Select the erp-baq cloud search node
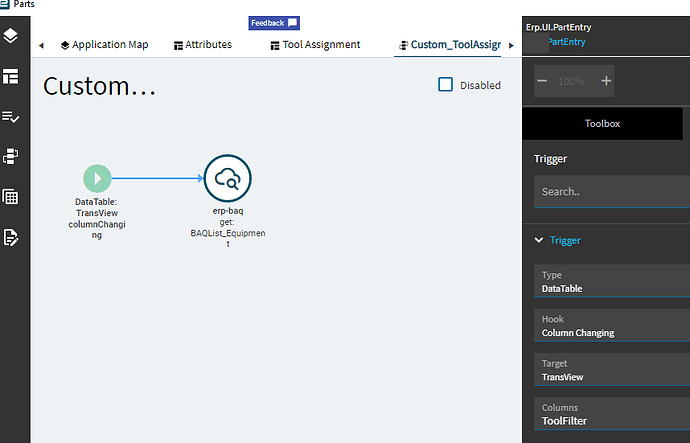Image resolution: width=690 pixels, height=443 pixels. (x=228, y=178)
